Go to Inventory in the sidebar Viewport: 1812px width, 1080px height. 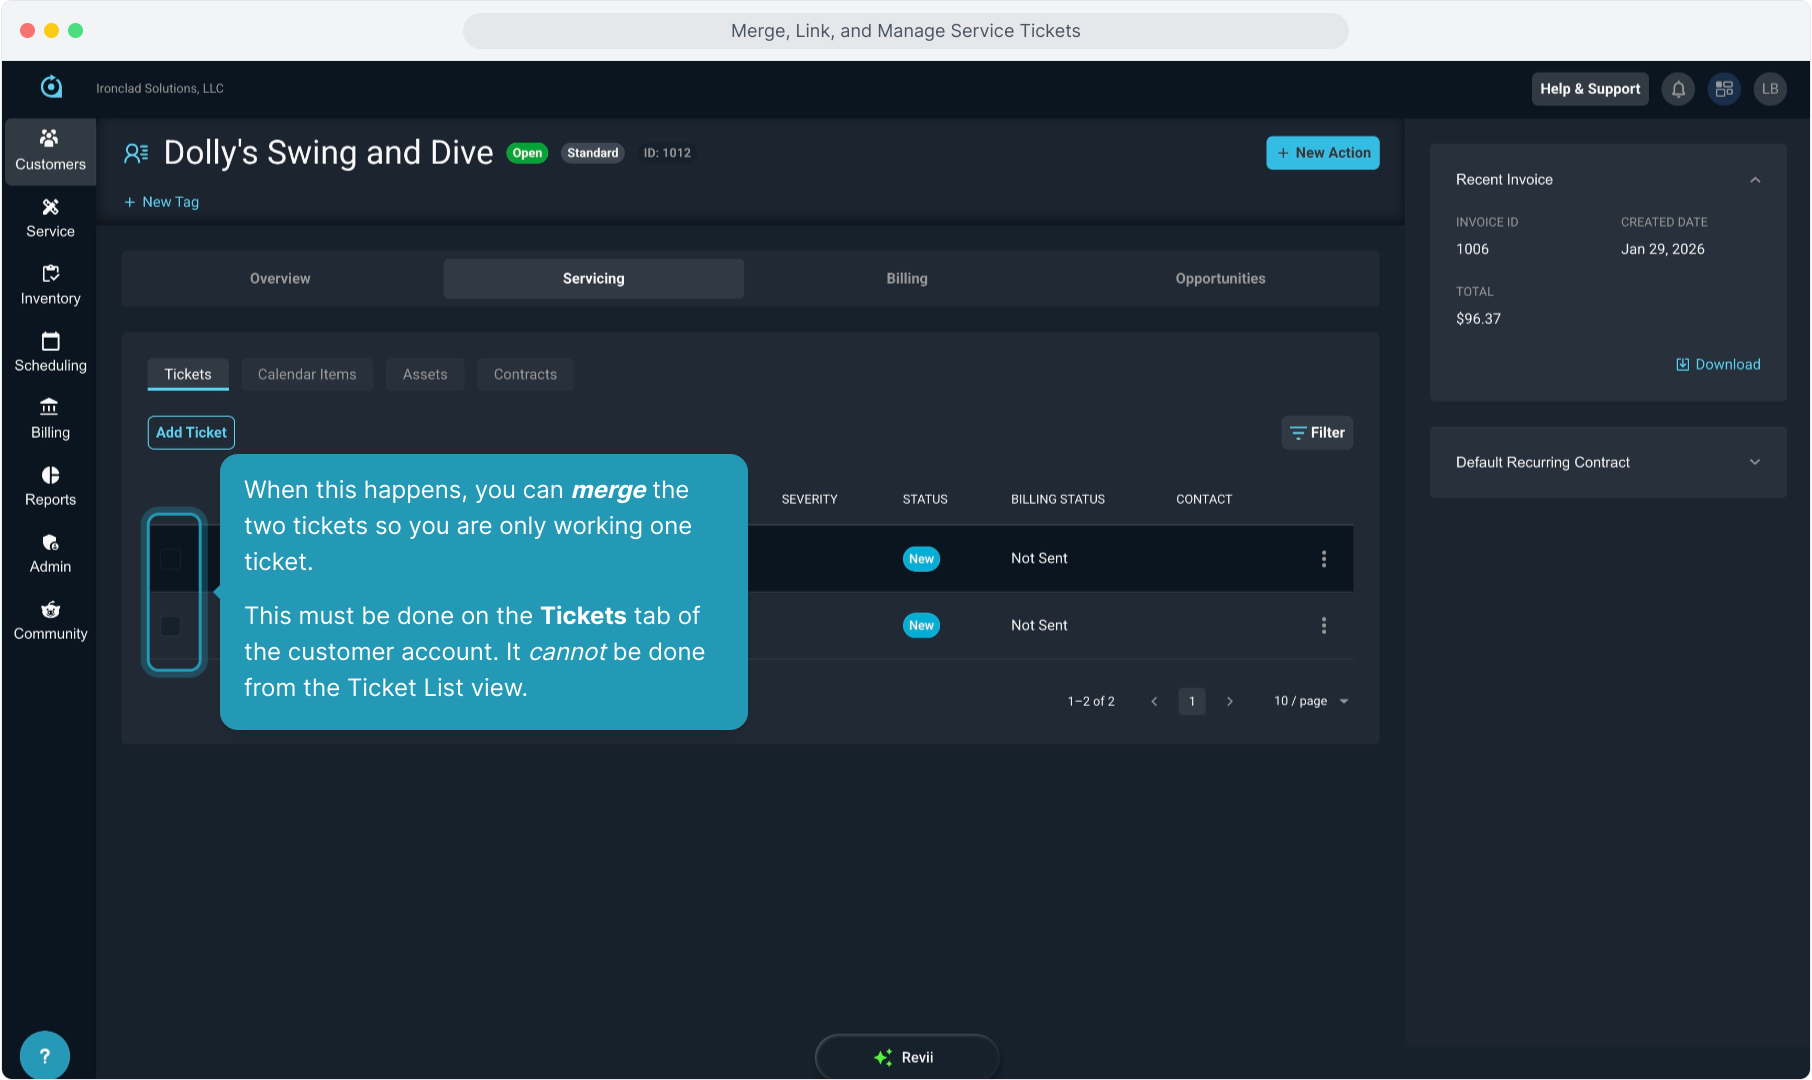(x=50, y=285)
